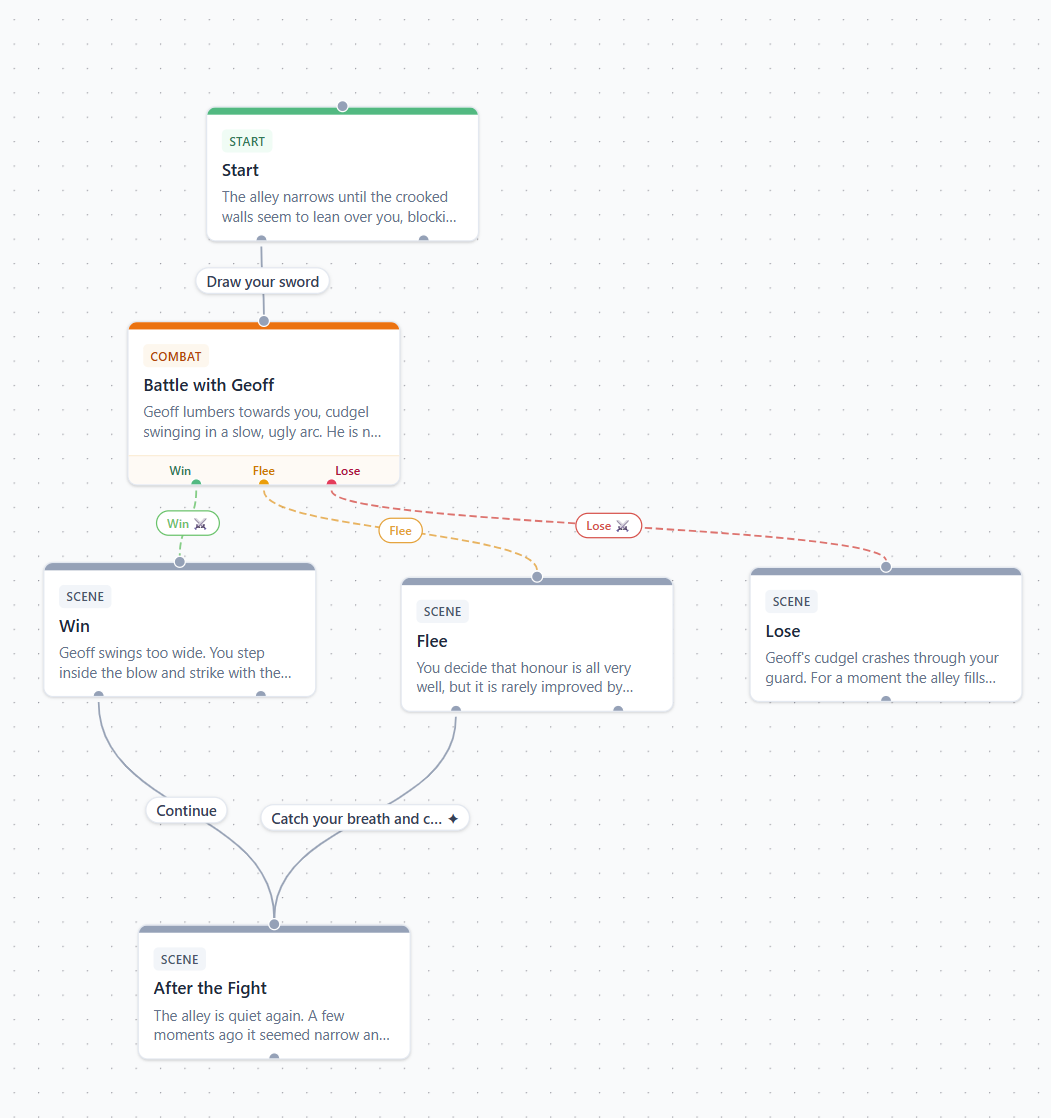Click the sparkle icon on Catch your breath label
Viewport: 1051px width, 1118px height.
[453, 819]
